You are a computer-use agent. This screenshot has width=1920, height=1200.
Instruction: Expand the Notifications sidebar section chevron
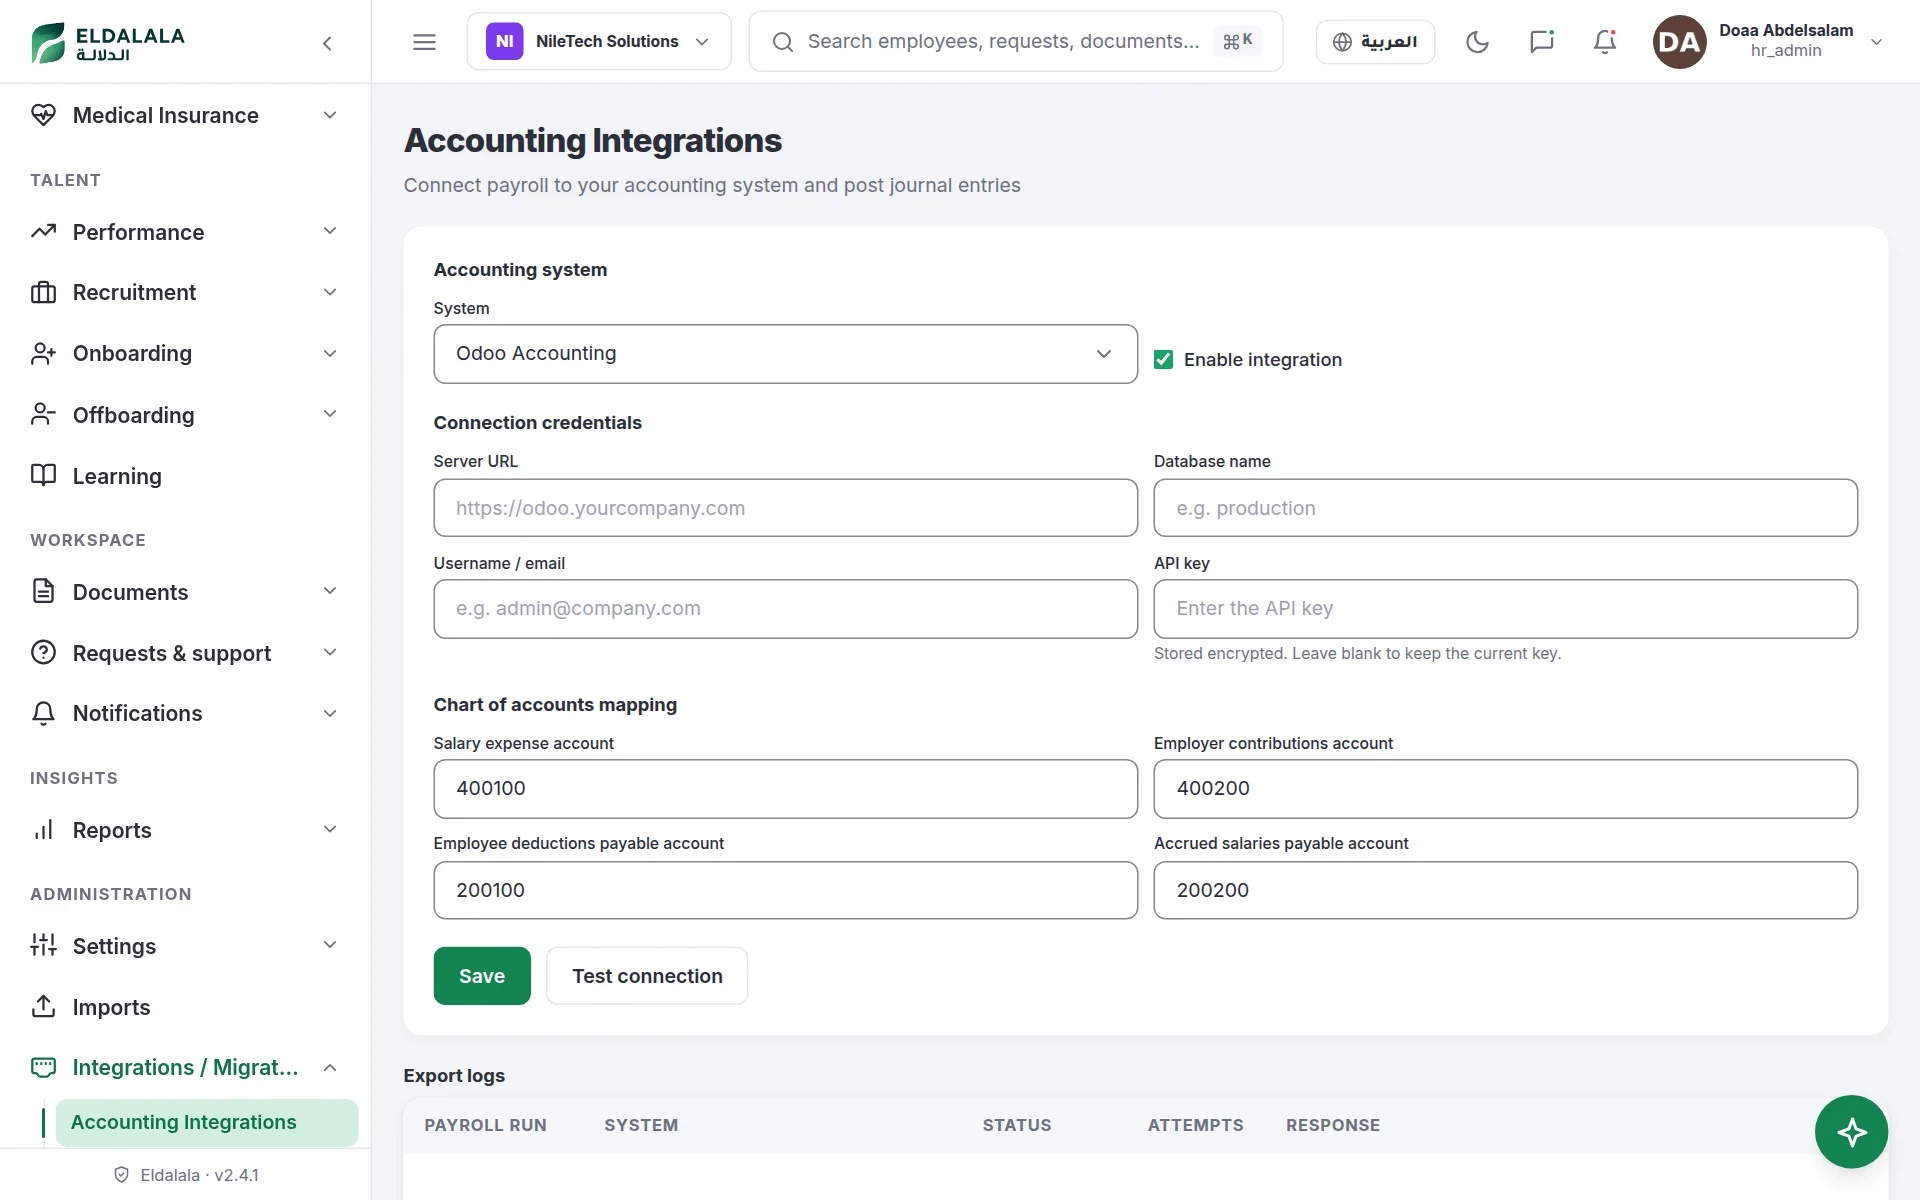click(330, 713)
